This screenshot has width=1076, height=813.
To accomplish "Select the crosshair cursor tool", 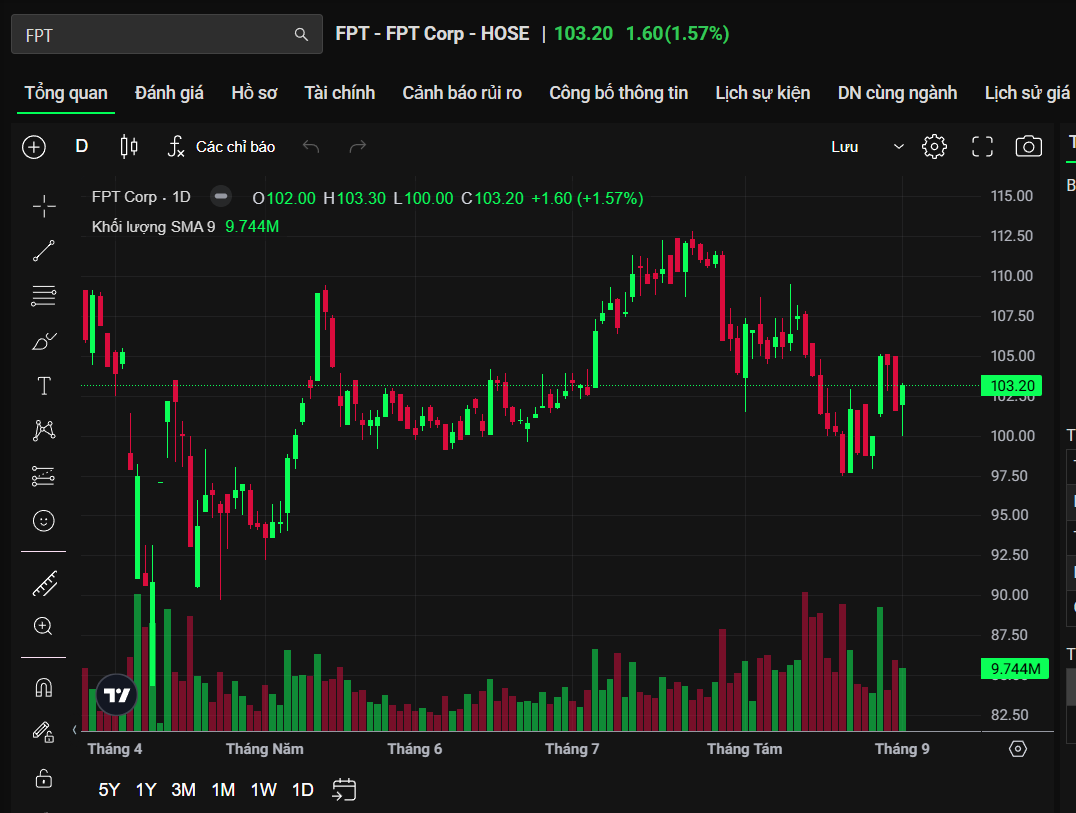I will point(44,206).
